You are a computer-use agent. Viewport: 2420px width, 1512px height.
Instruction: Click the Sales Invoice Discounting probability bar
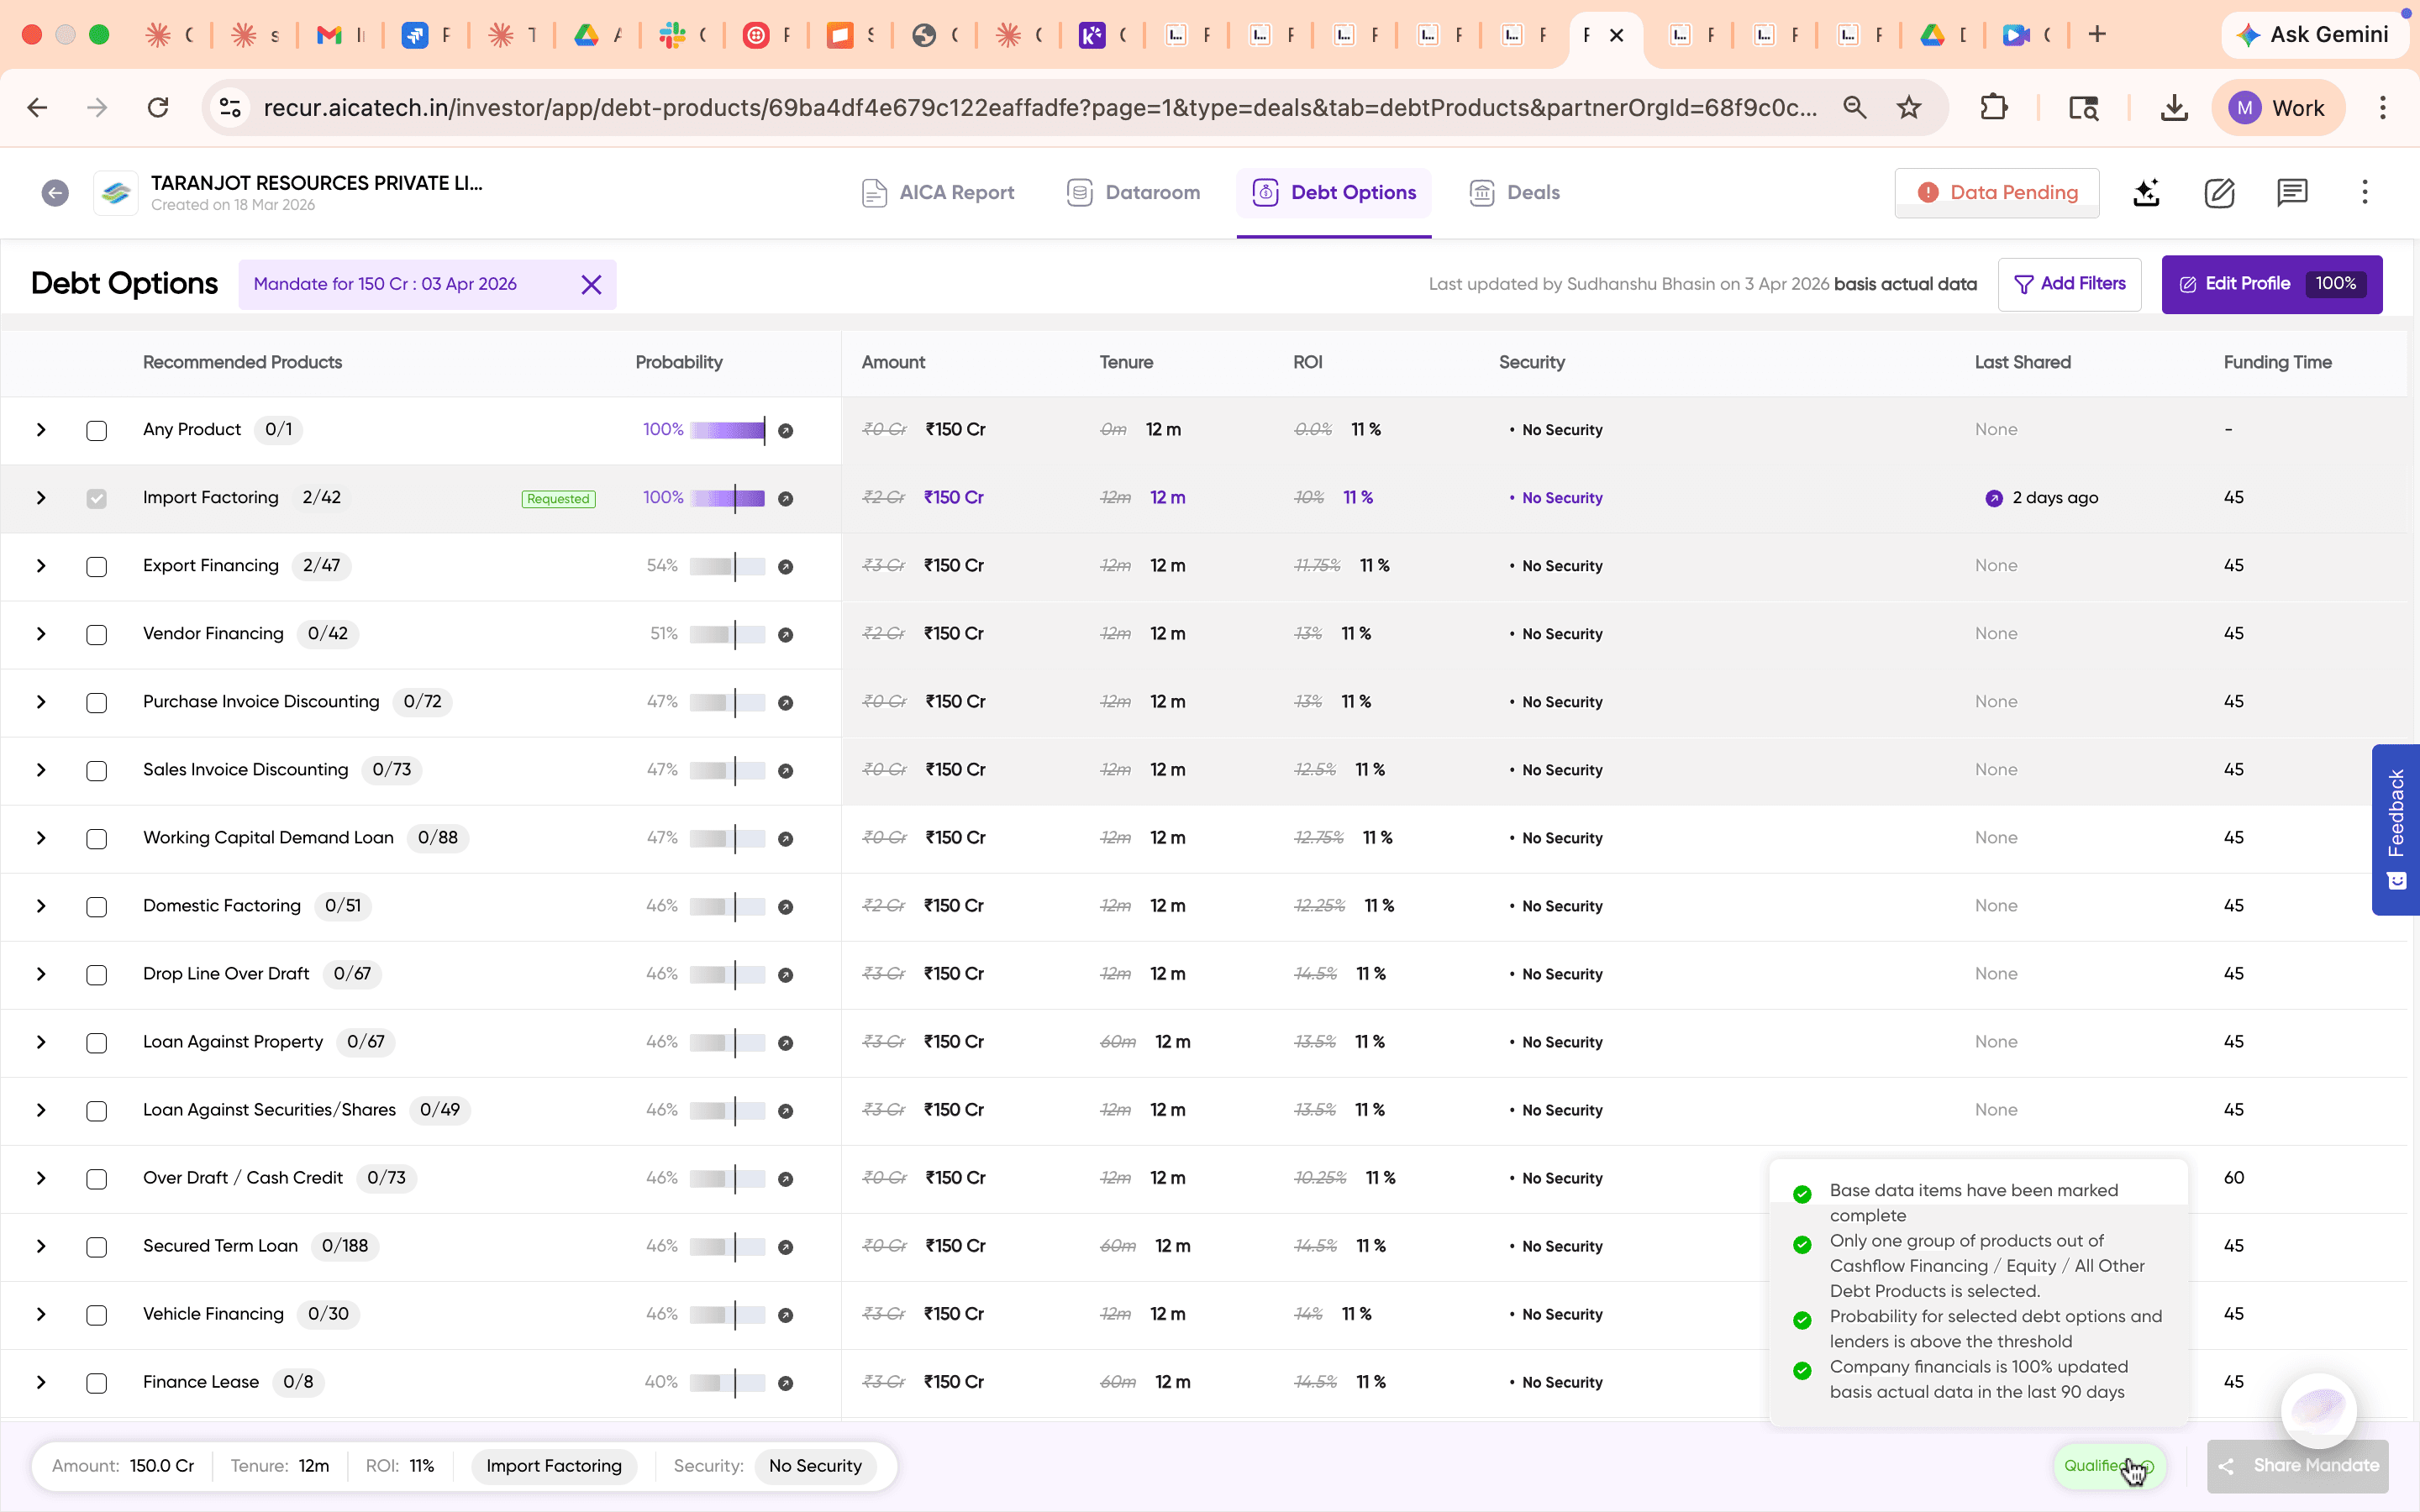point(727,770)
